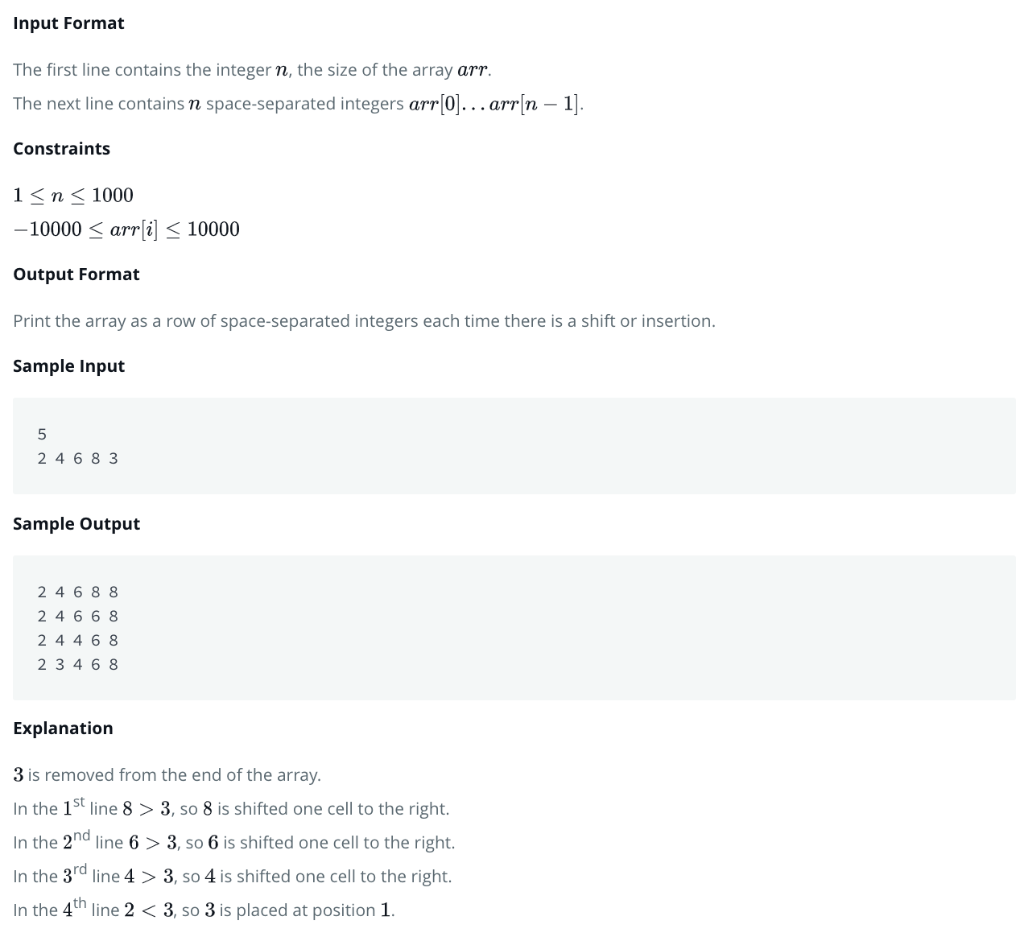The height and width of the screenshot is (937, 1024).
Task: Select the sample input line 2 4 6 8 3
Action: coord(78,458)
